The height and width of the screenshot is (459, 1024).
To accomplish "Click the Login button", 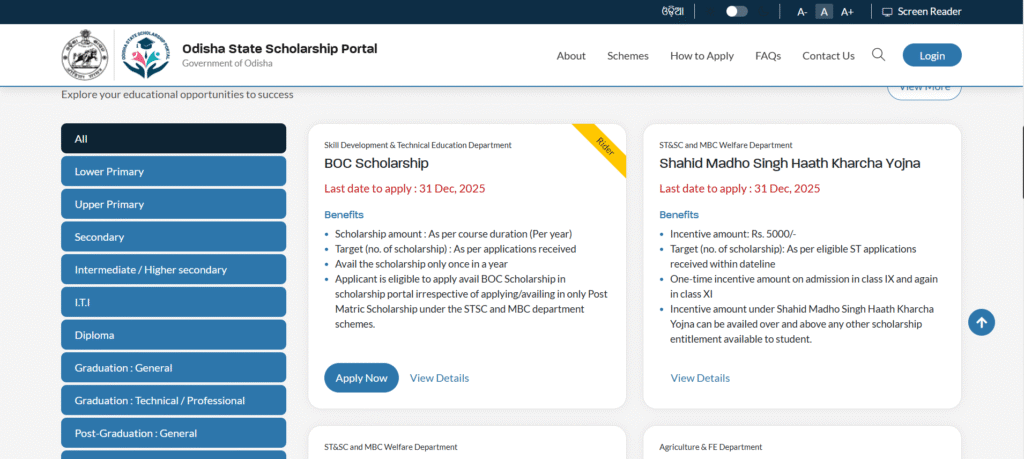I will tap(931, 55).
